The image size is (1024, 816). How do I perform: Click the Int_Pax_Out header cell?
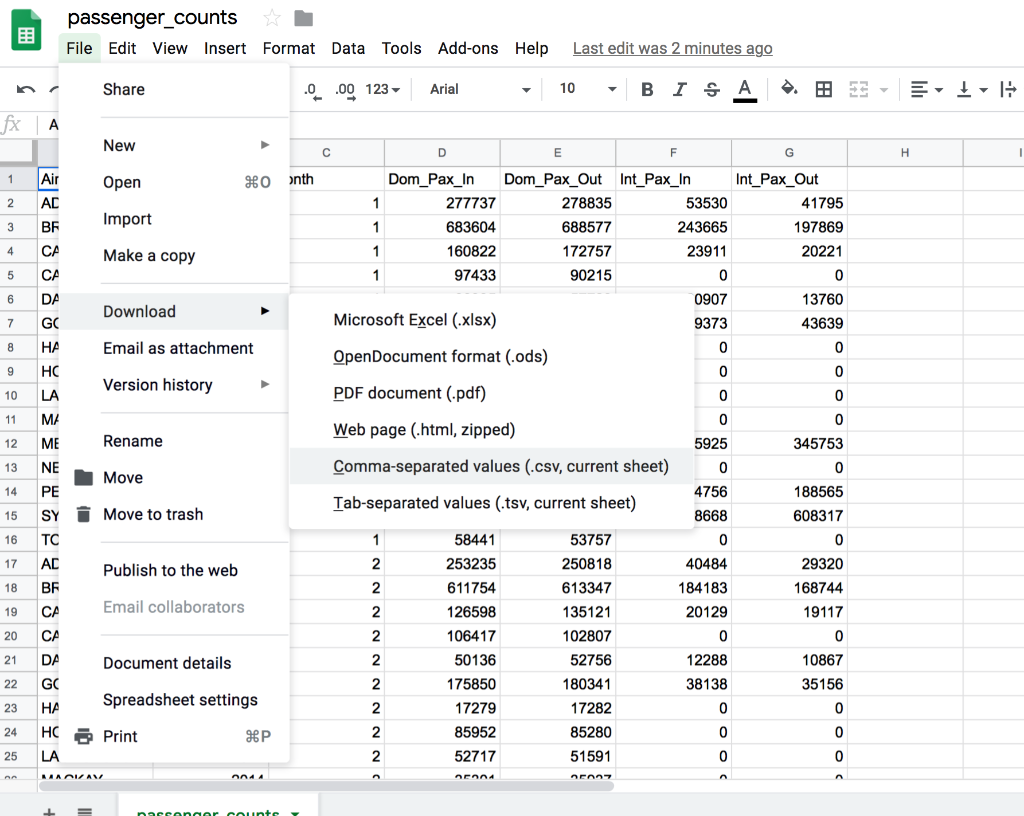(x=789, y=179)
